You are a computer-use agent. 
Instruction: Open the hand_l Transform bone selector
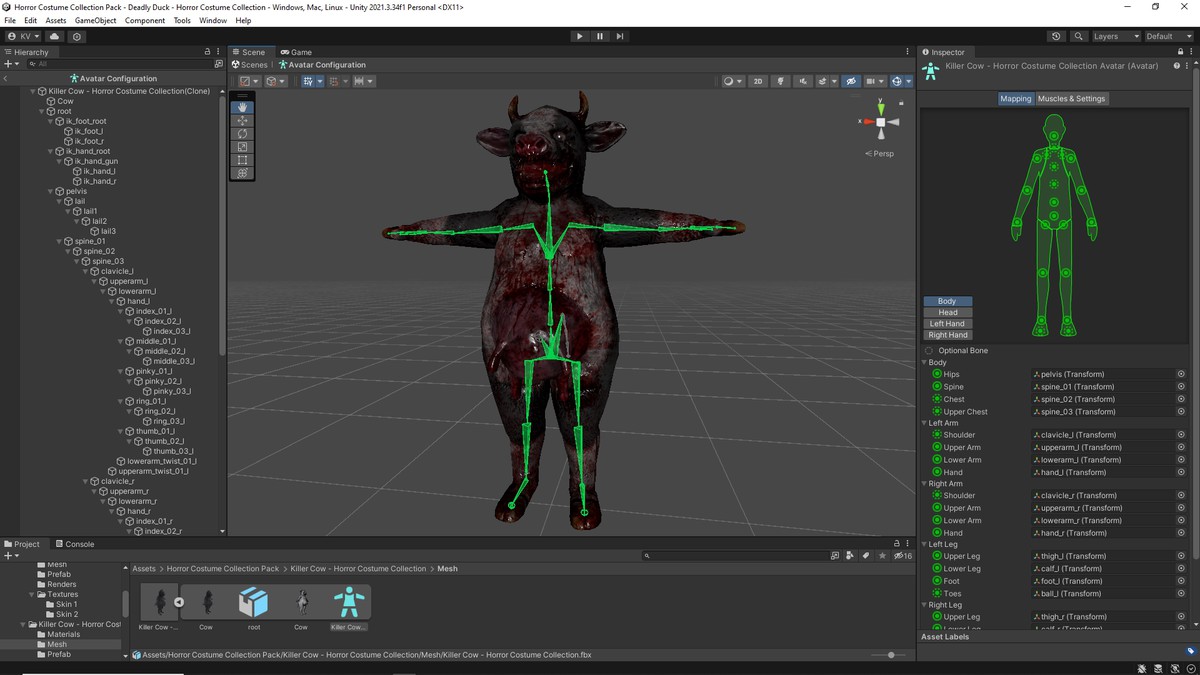1180,471
